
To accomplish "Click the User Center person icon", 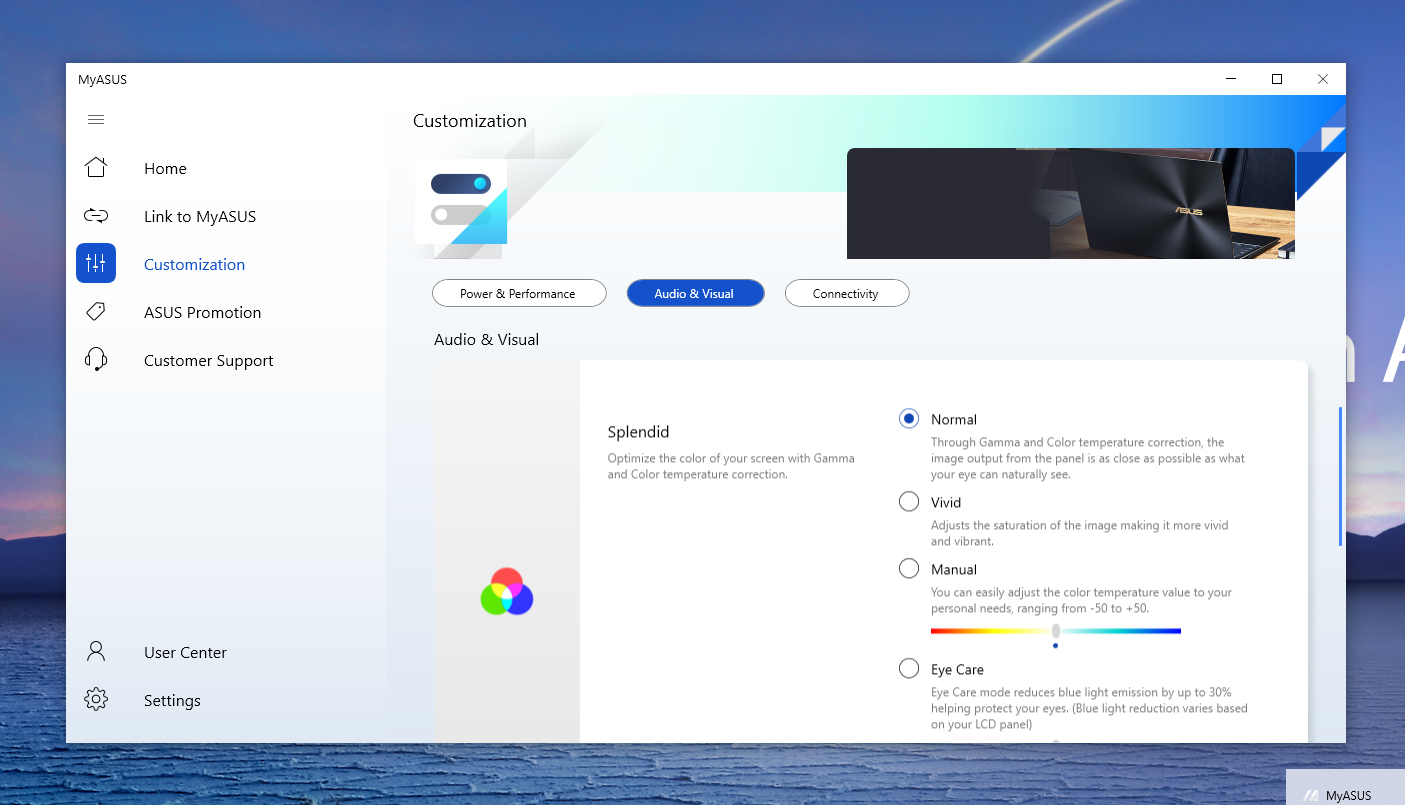I will click(96, 652).
